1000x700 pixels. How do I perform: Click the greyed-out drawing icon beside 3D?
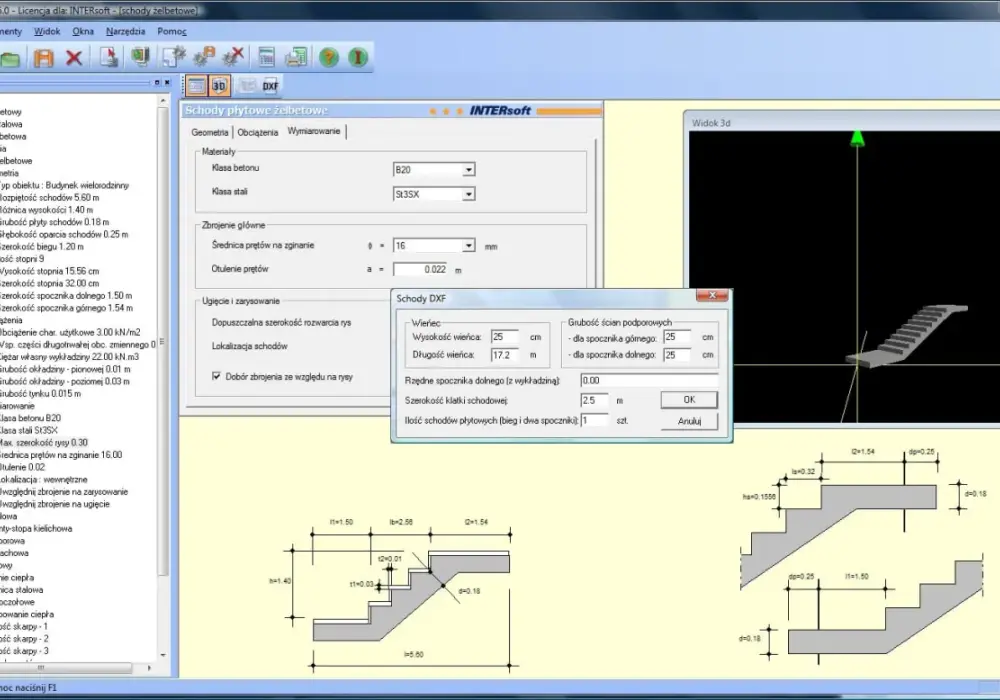point(247,85)
